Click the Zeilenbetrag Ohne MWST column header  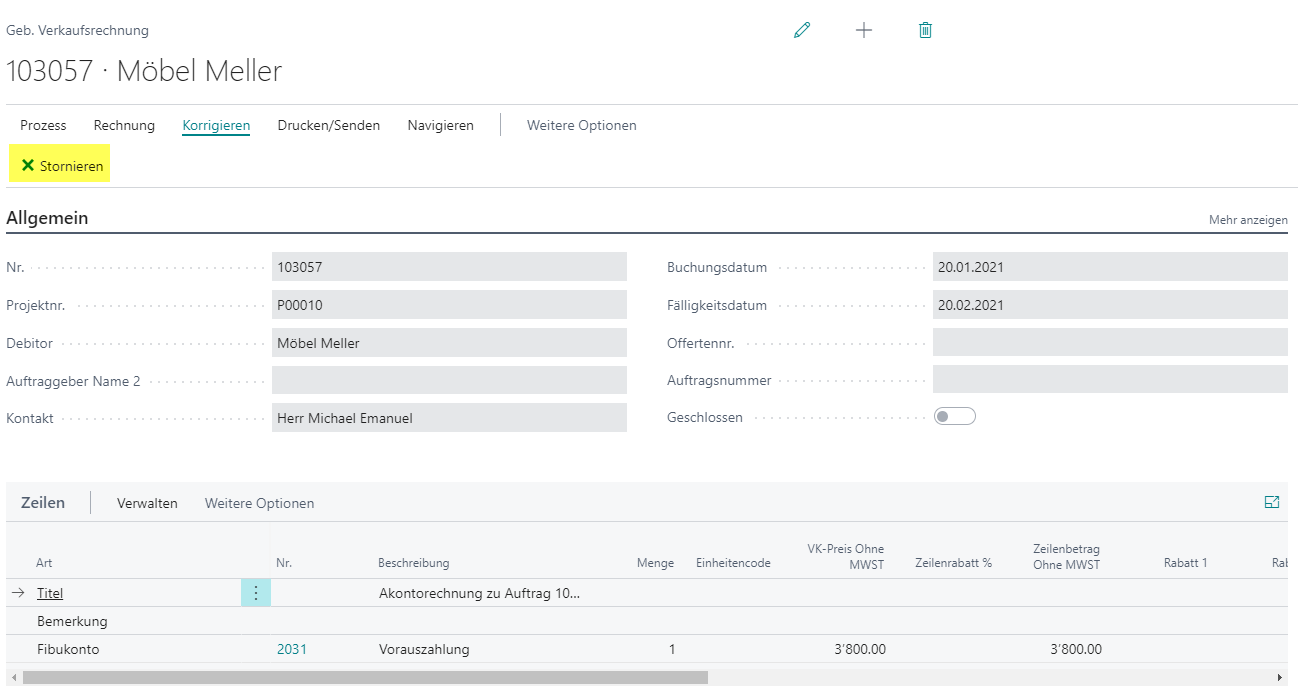[x=1066, y=556]
